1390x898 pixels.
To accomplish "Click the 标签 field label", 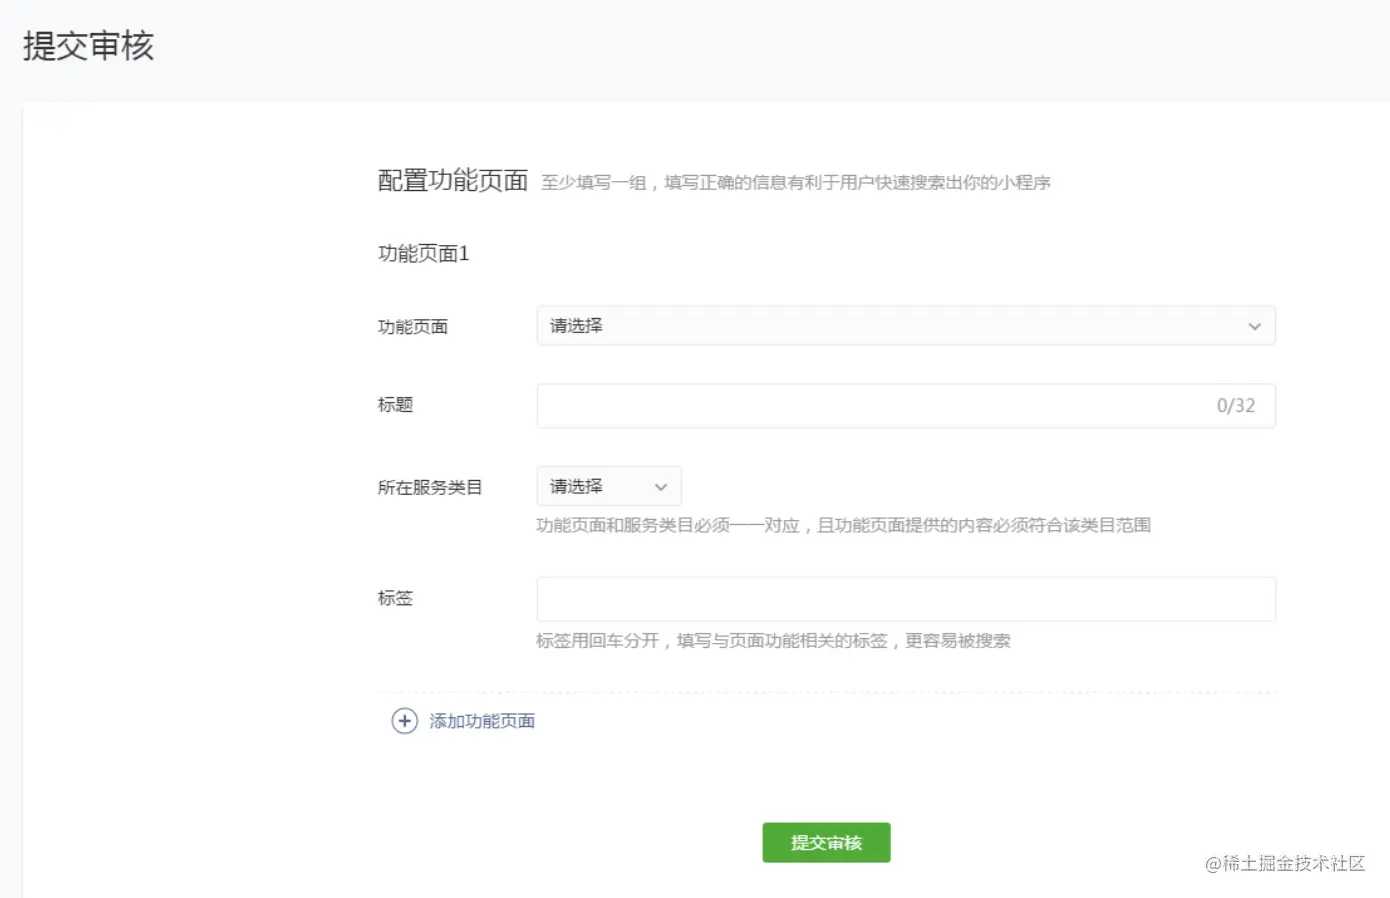I will point(395,598).
